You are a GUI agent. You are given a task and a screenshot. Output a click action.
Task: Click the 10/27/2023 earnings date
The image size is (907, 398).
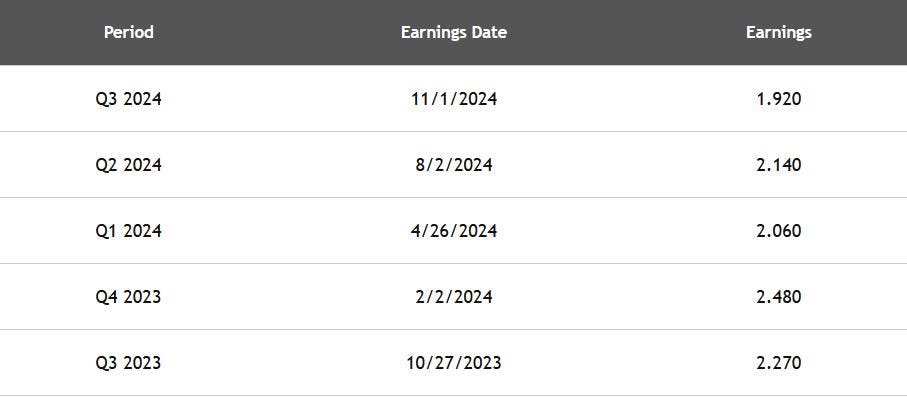coord(454,363)
